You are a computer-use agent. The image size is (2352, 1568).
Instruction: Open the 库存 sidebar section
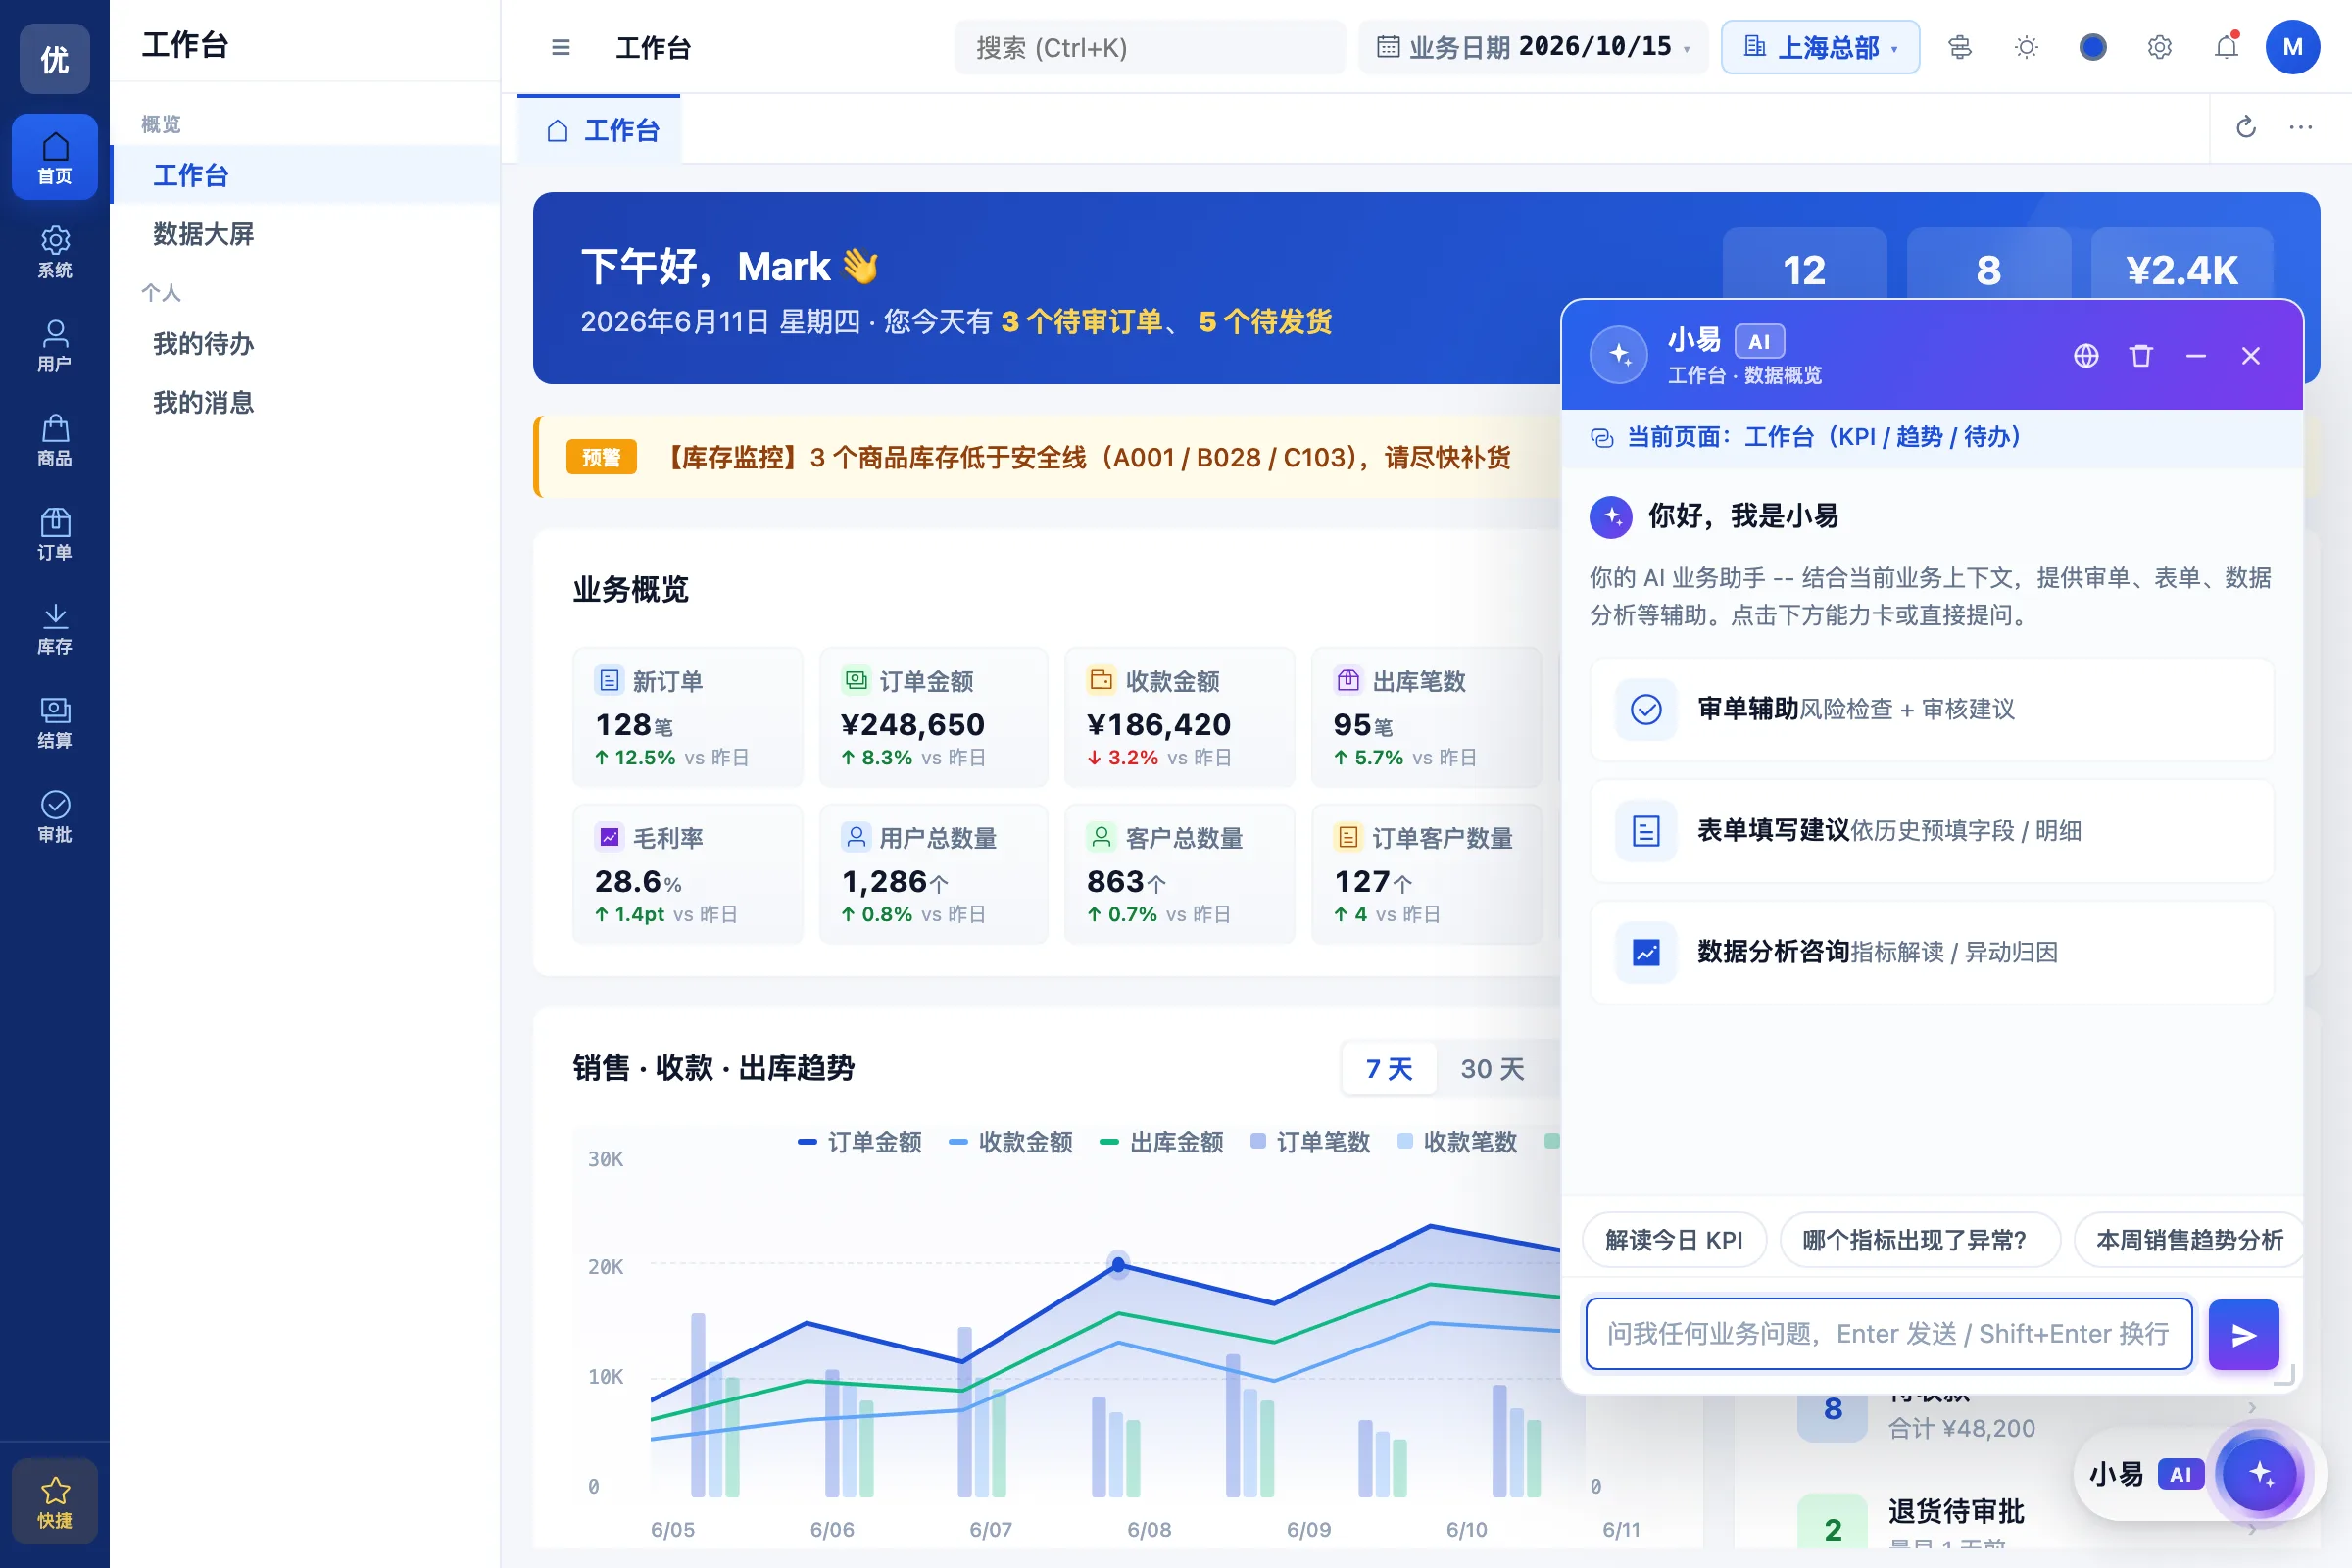[x=55, y=627]
